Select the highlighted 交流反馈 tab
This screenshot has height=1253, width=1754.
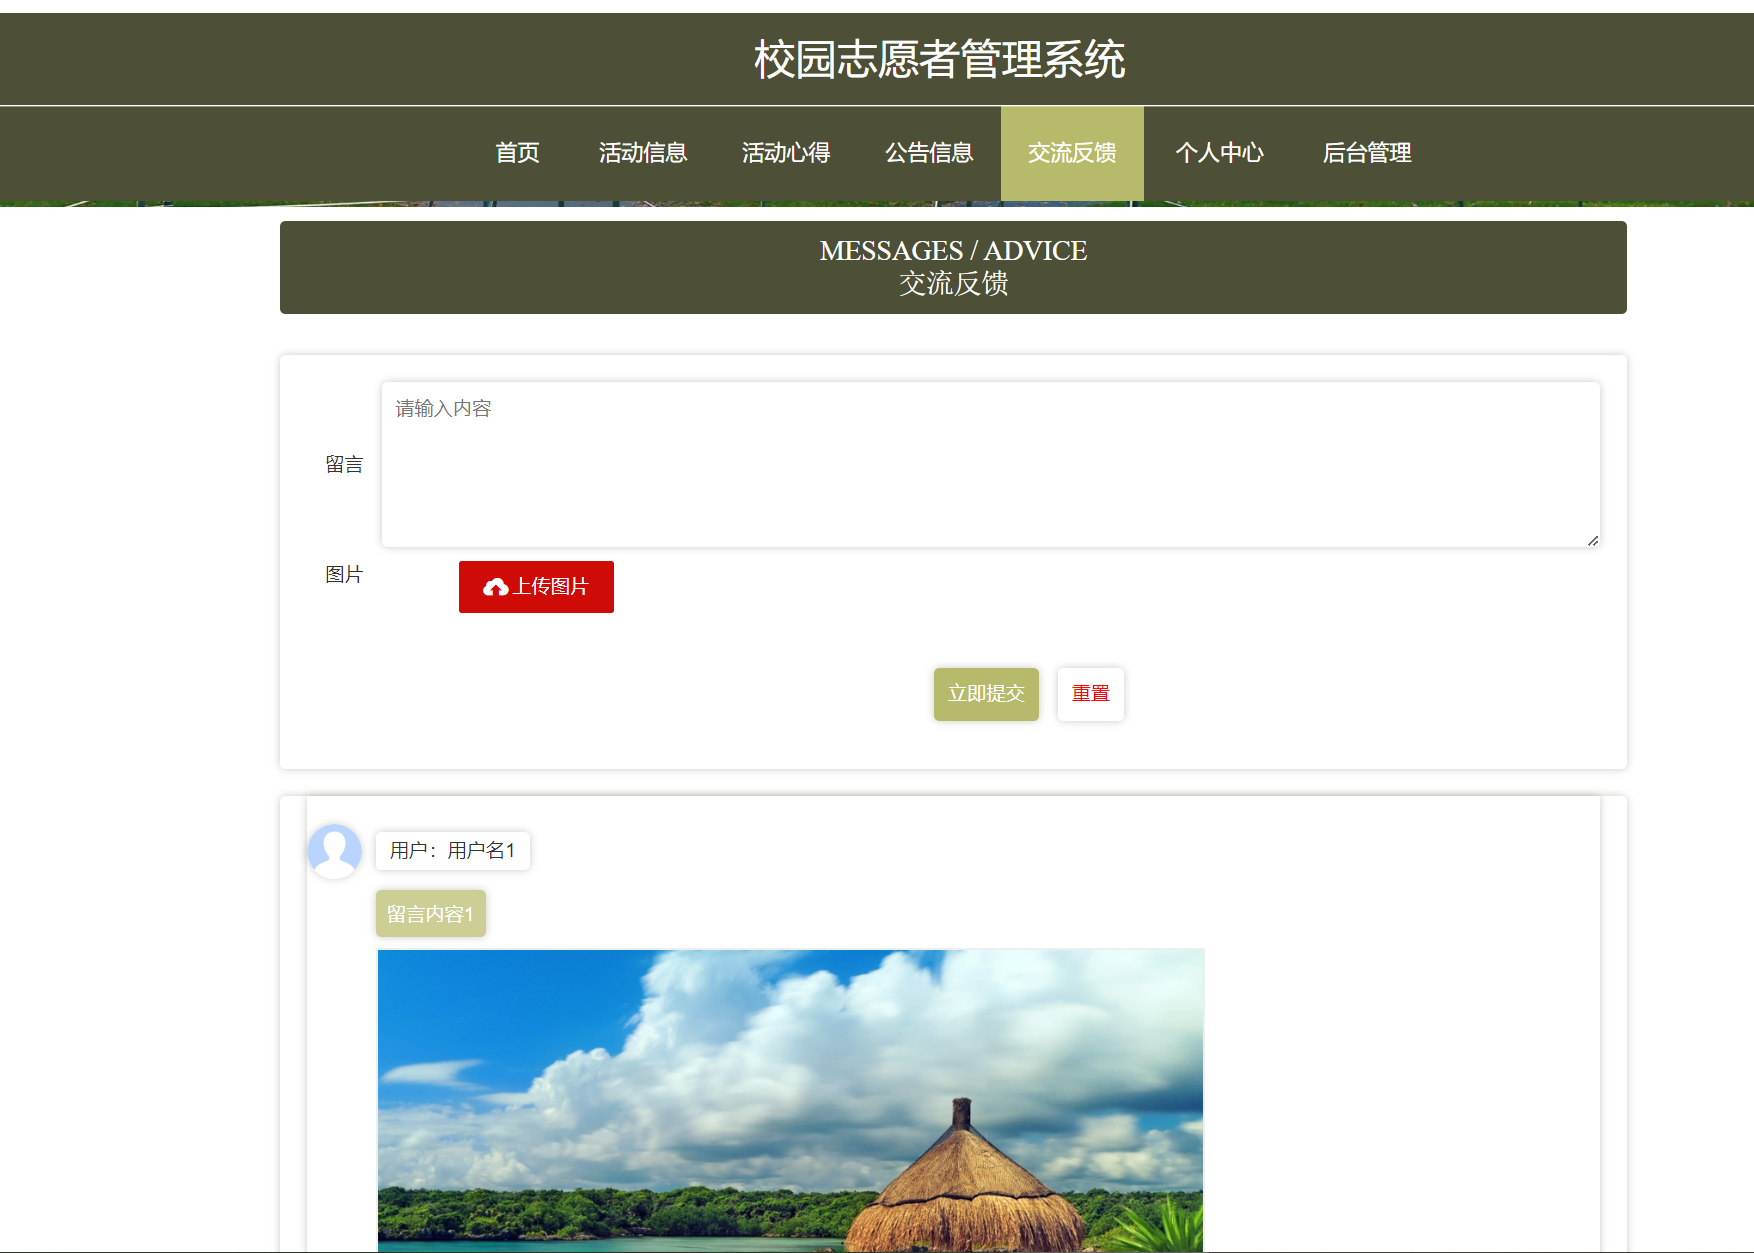[1071, 153]
